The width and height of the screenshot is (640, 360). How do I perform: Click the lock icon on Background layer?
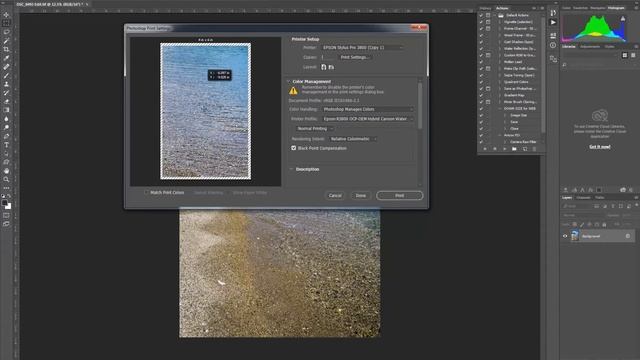click(x=628, y=236)
